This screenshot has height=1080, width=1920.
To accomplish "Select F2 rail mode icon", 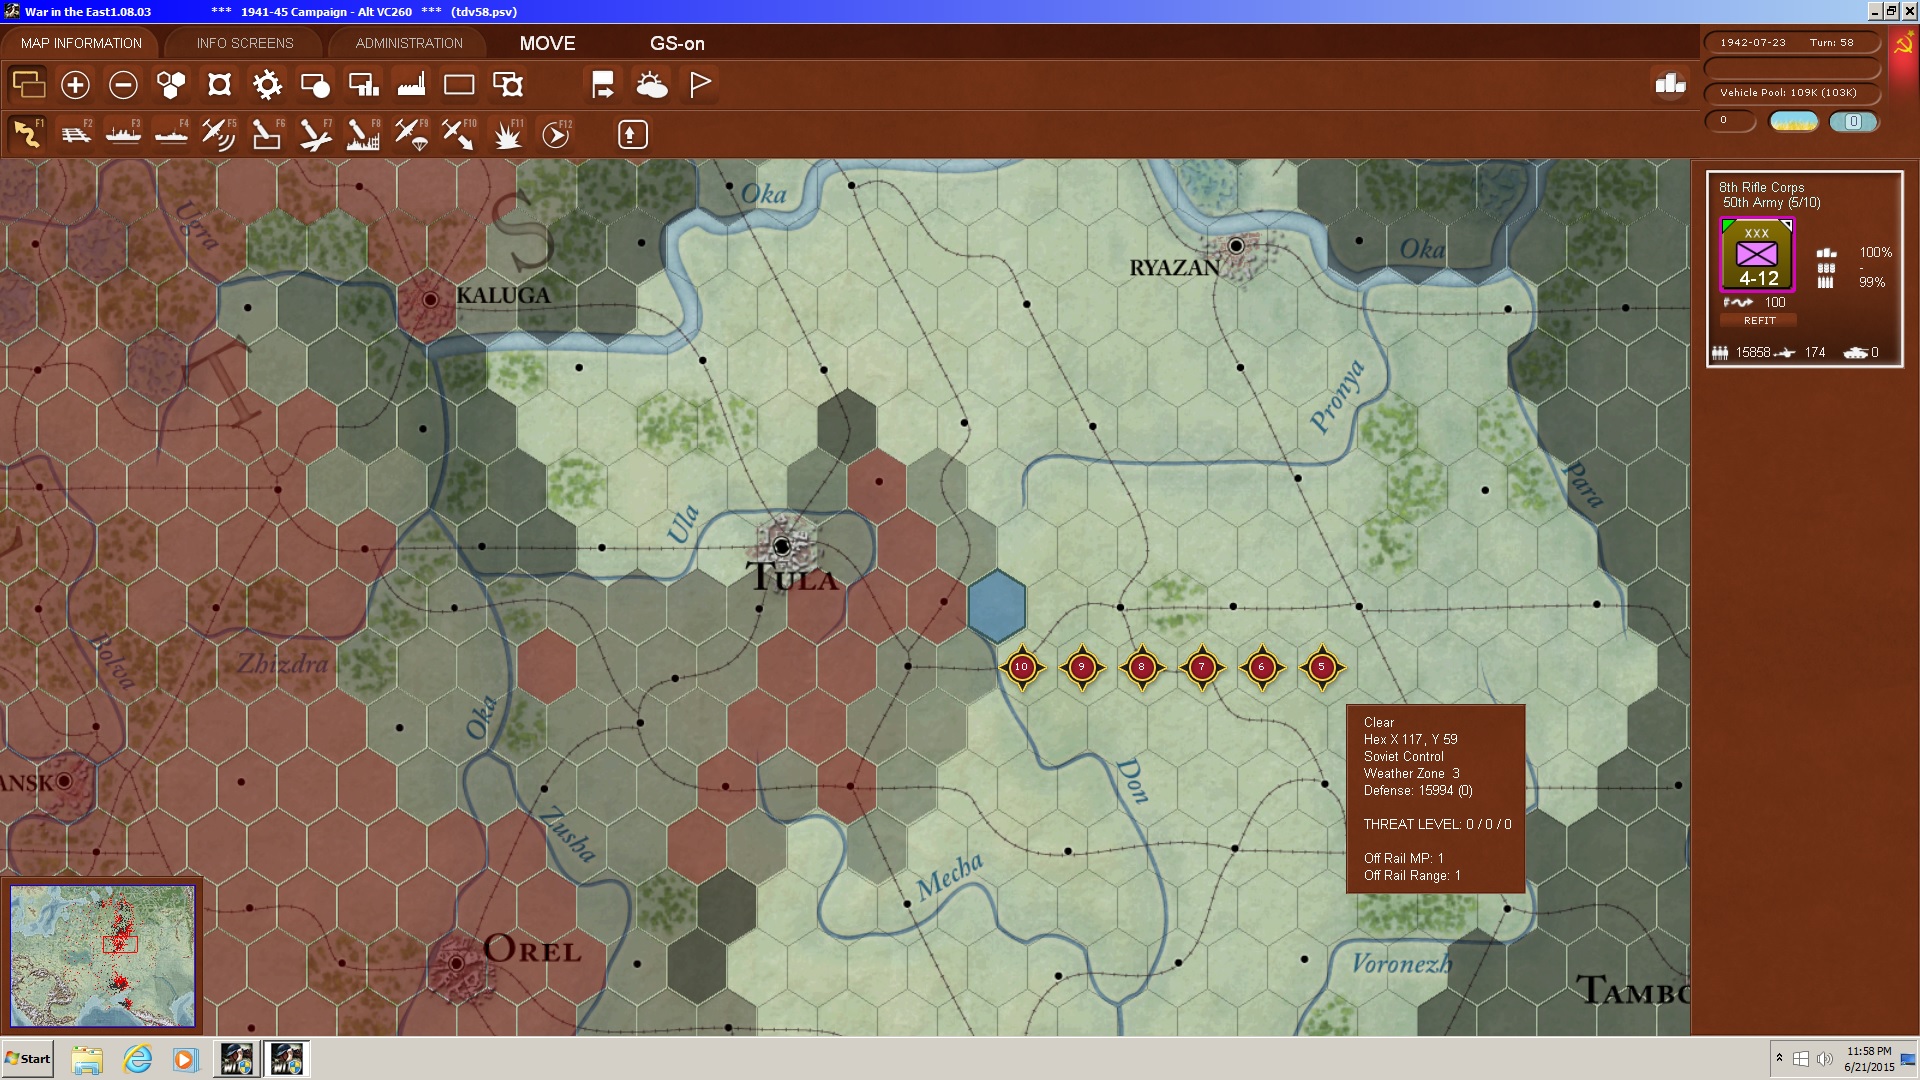I will pos(76,134).
